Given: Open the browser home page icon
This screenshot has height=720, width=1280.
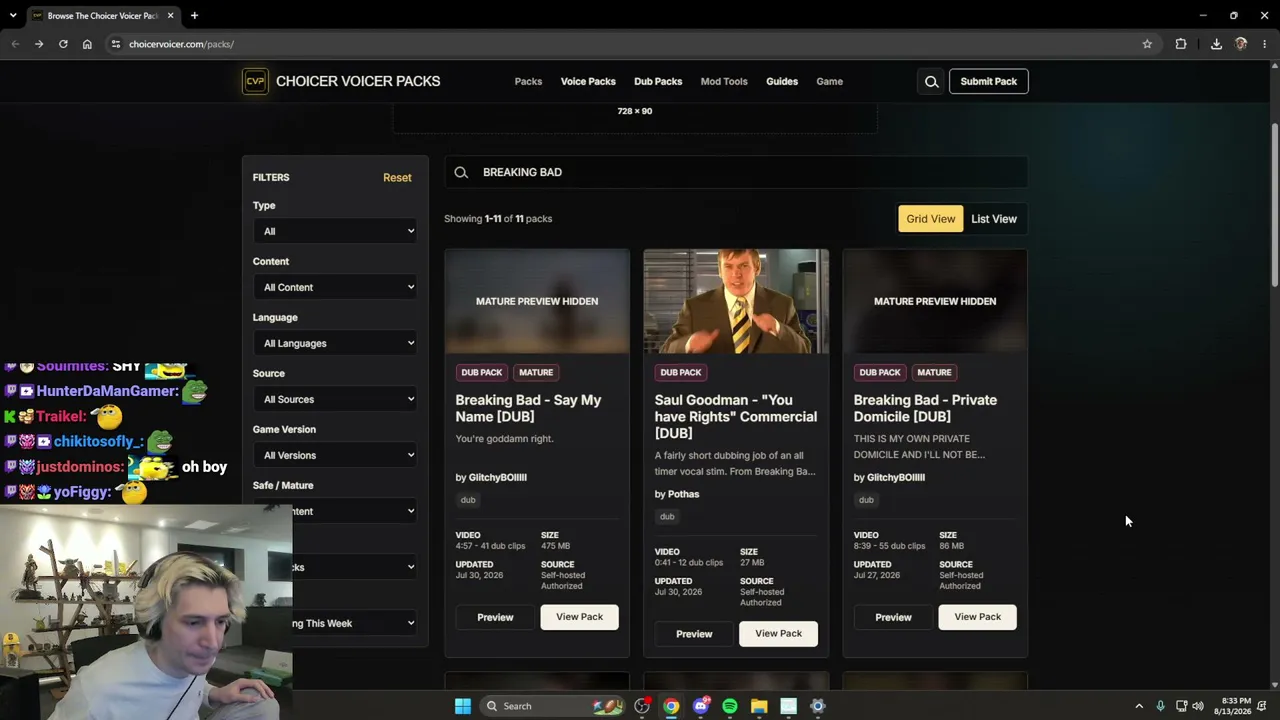Looking at the screenshot, I should (x=87, y=44).
